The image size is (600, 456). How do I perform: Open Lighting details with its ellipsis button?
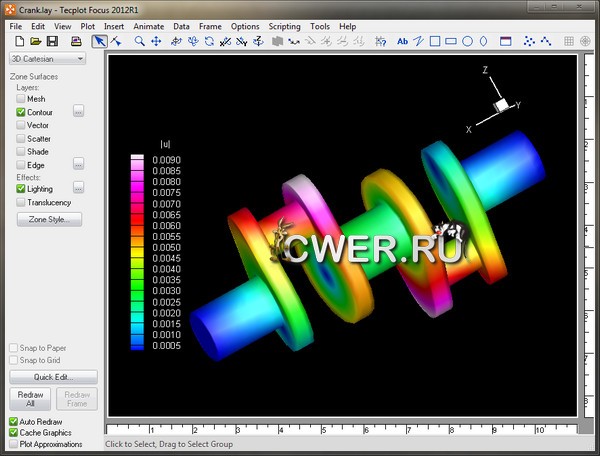79,188
